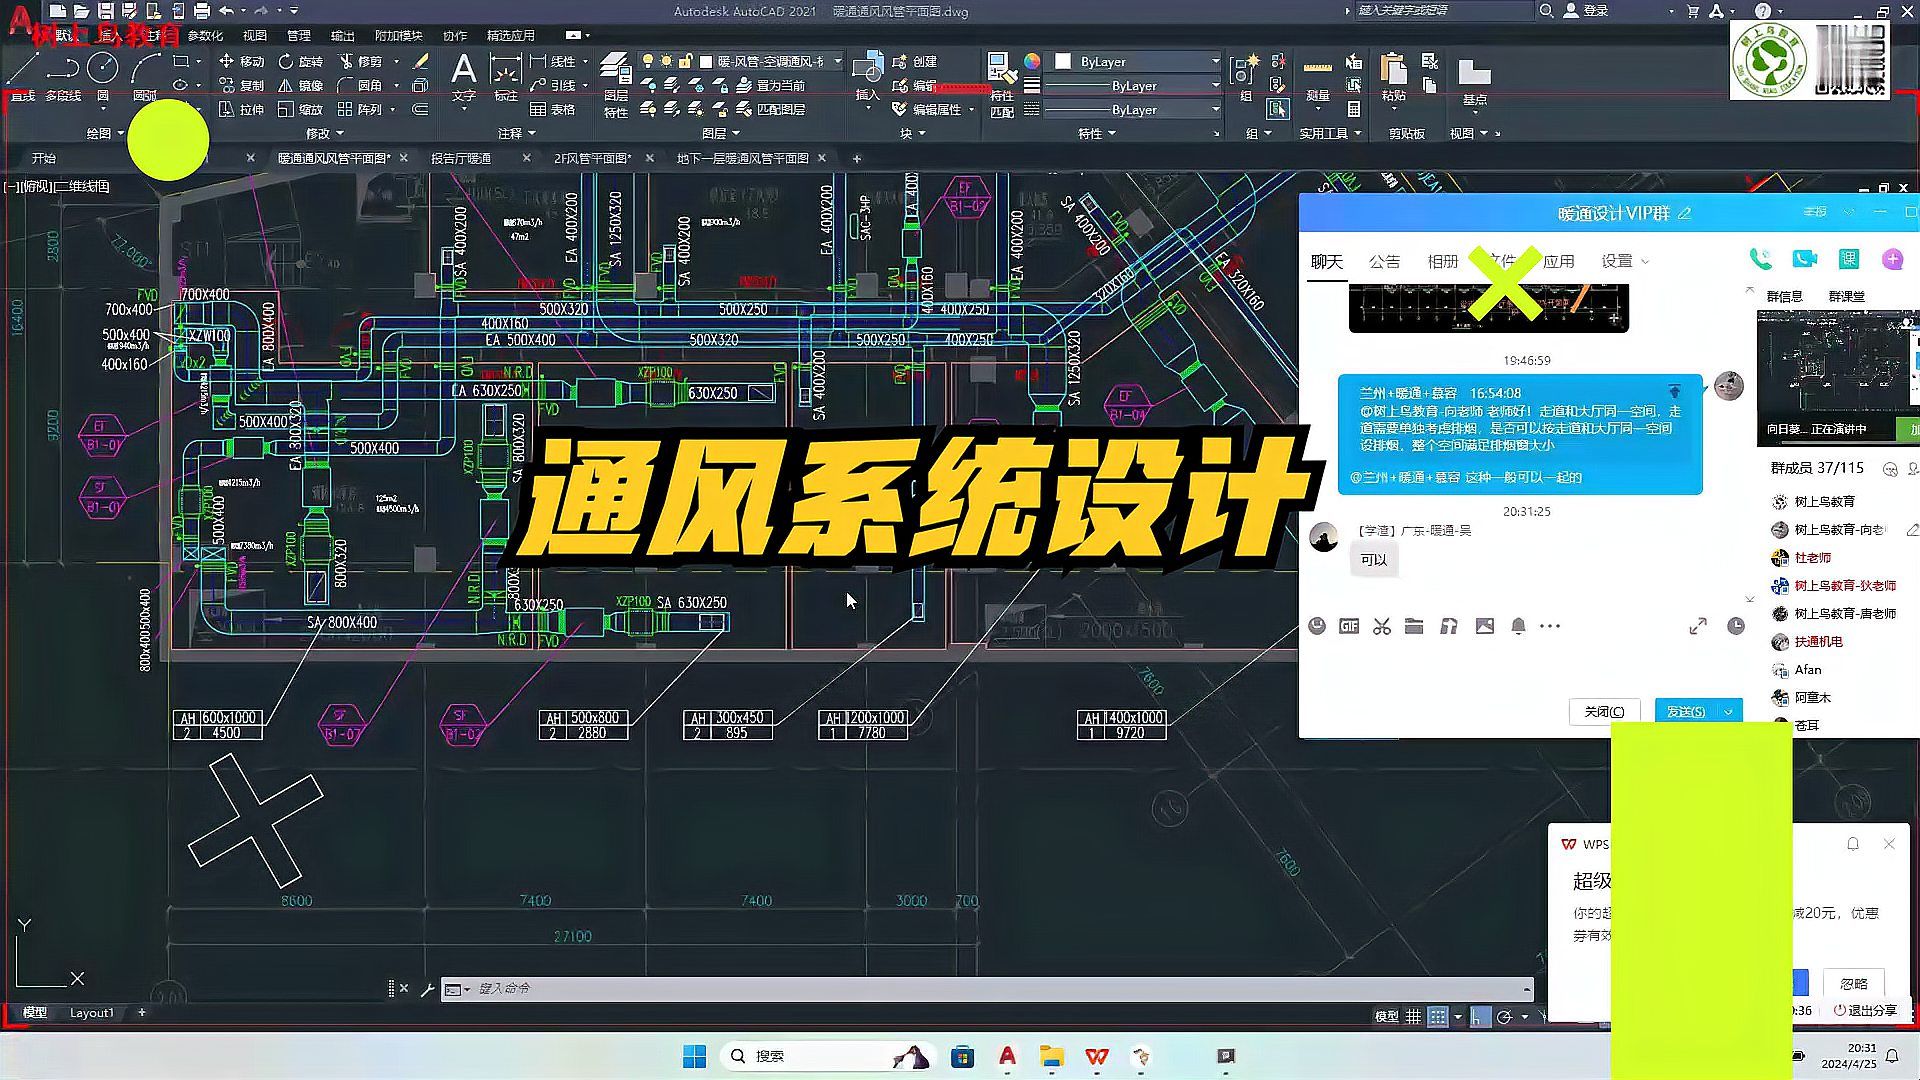Open the ByLayer linetype dropdown
The height and width of the screenshot is (1080, 1920).
[1215, 109]
